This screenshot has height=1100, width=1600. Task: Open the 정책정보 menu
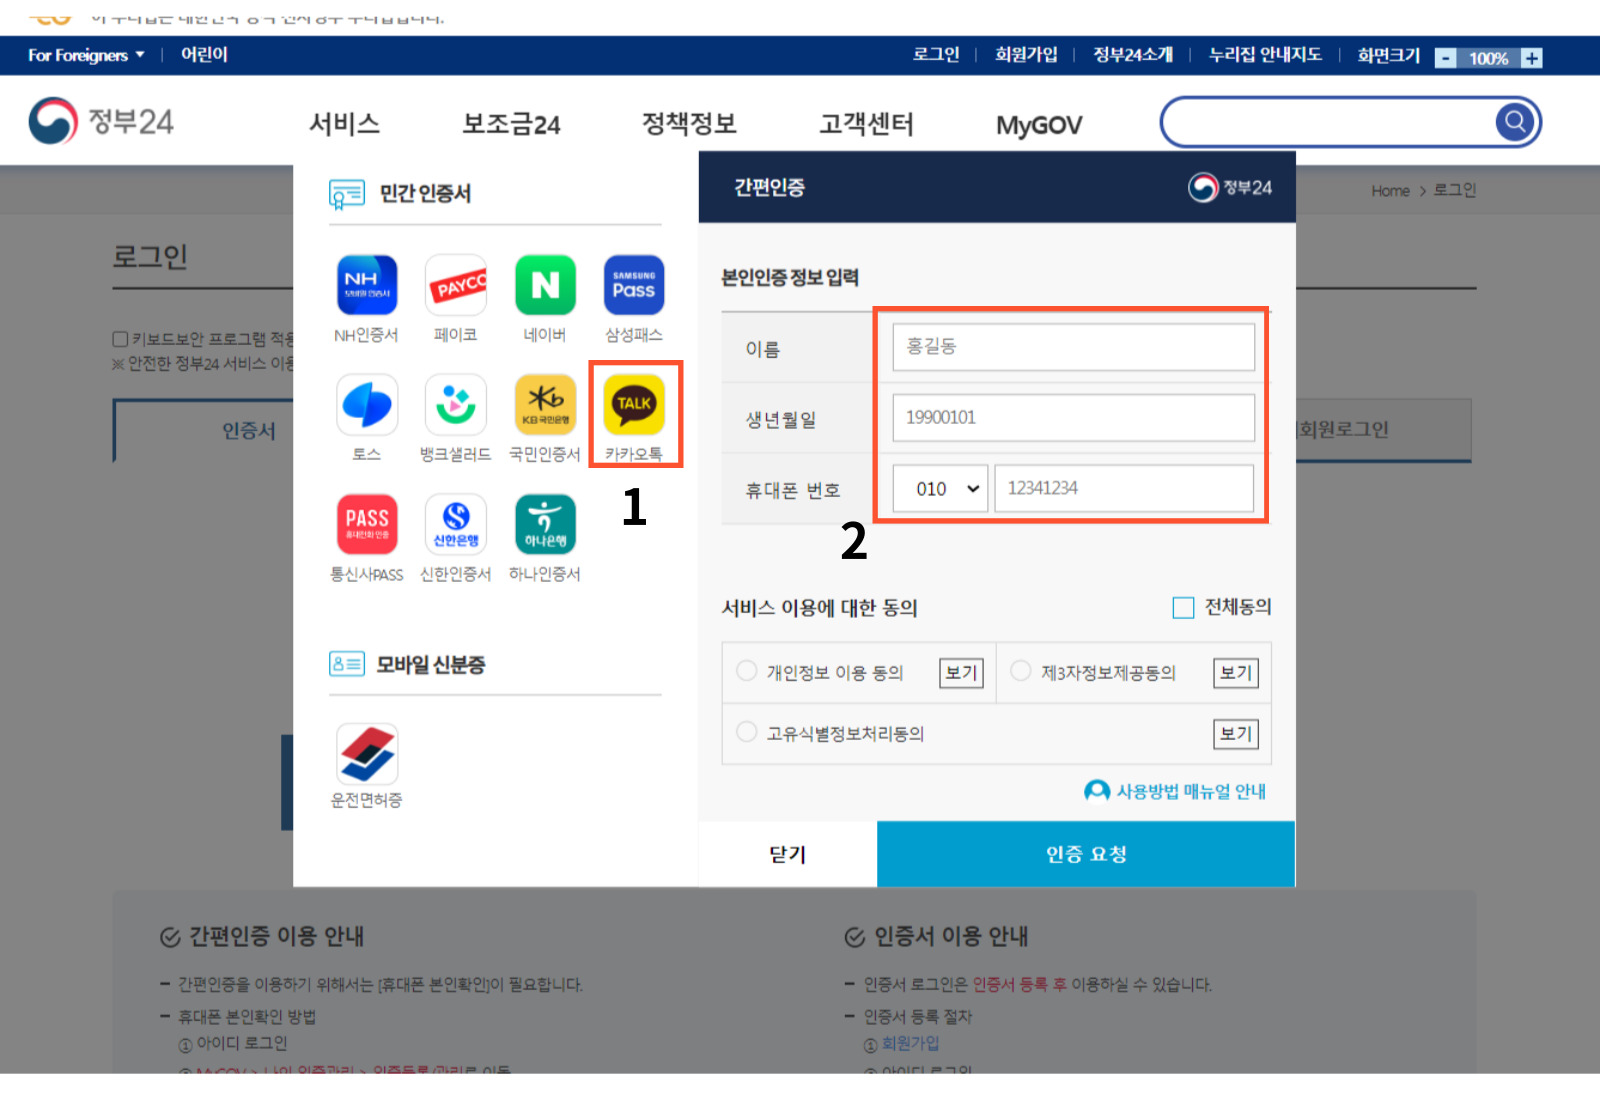[689, 124]
